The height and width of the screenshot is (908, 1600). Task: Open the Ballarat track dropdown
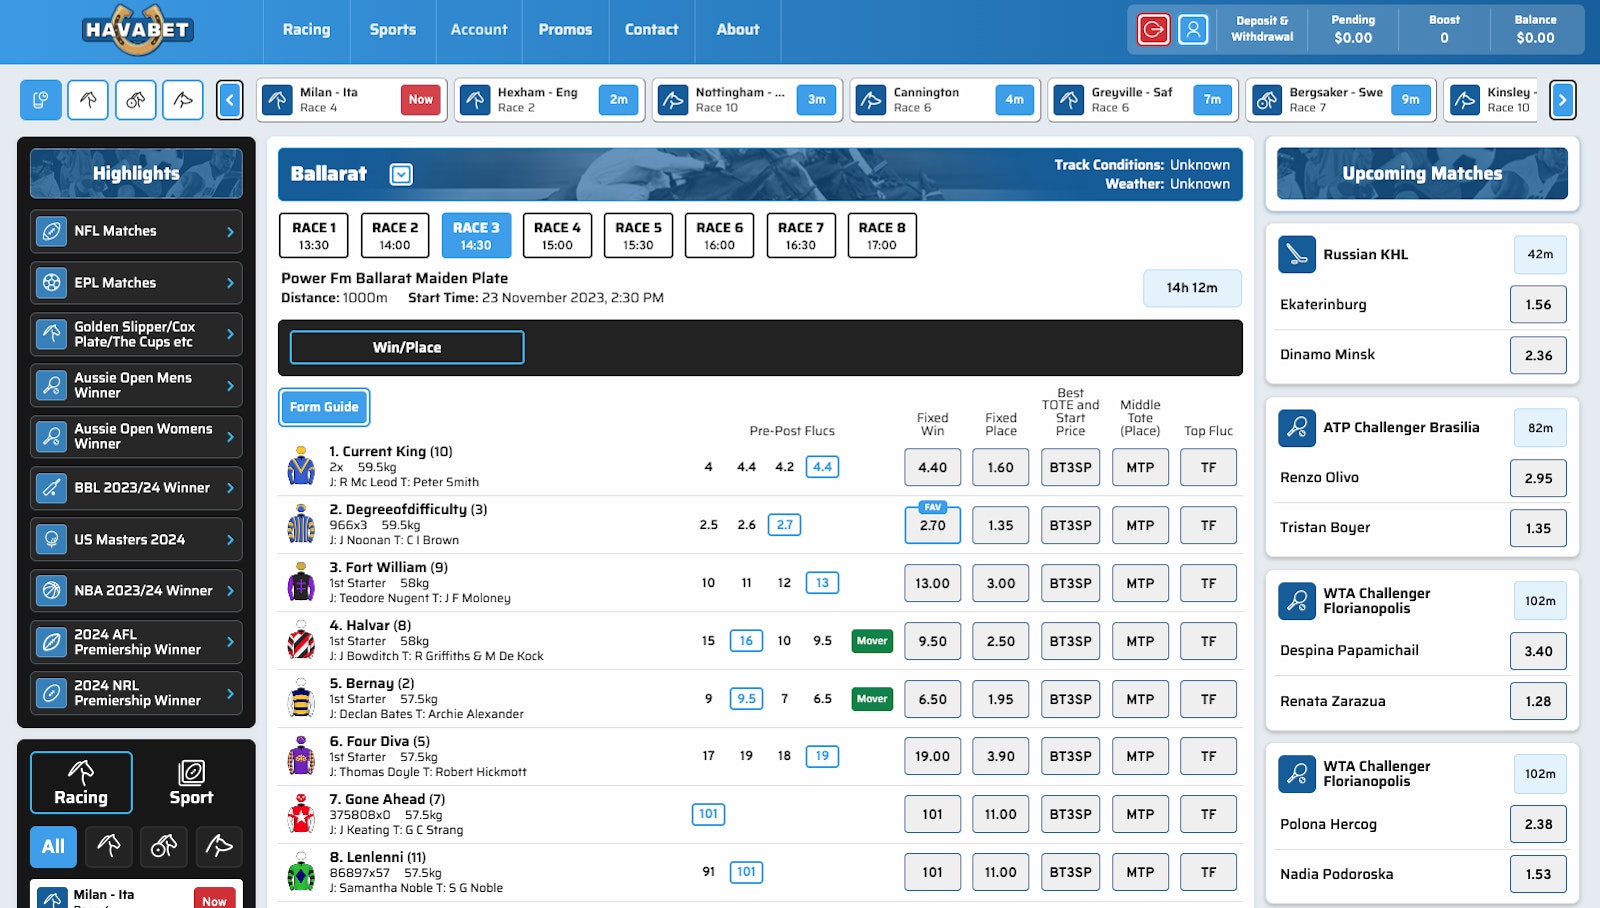(x=401, y=175)
